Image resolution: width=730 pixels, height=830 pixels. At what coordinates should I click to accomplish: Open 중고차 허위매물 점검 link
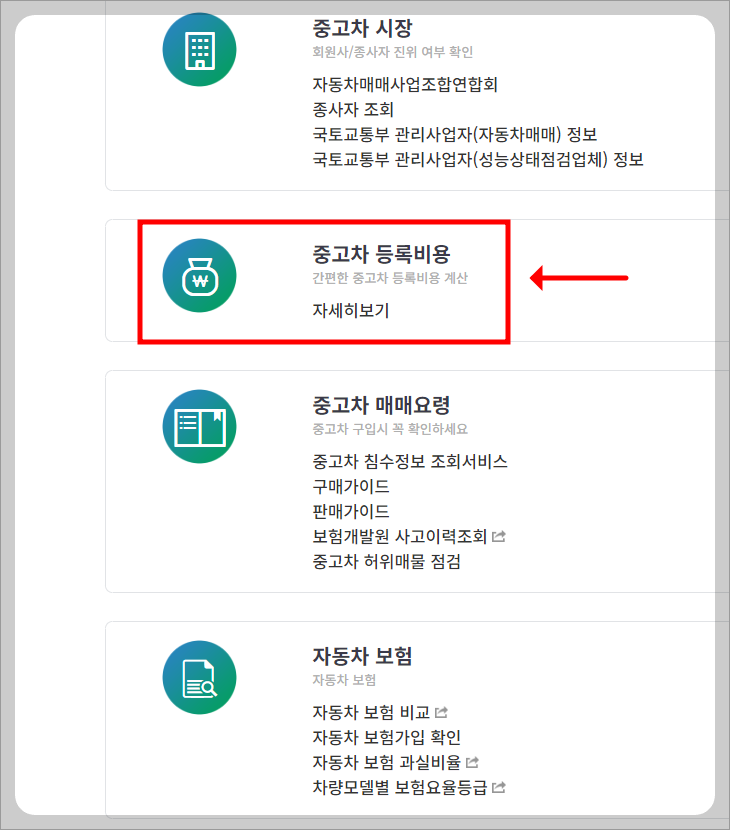(x=386, y=561)
